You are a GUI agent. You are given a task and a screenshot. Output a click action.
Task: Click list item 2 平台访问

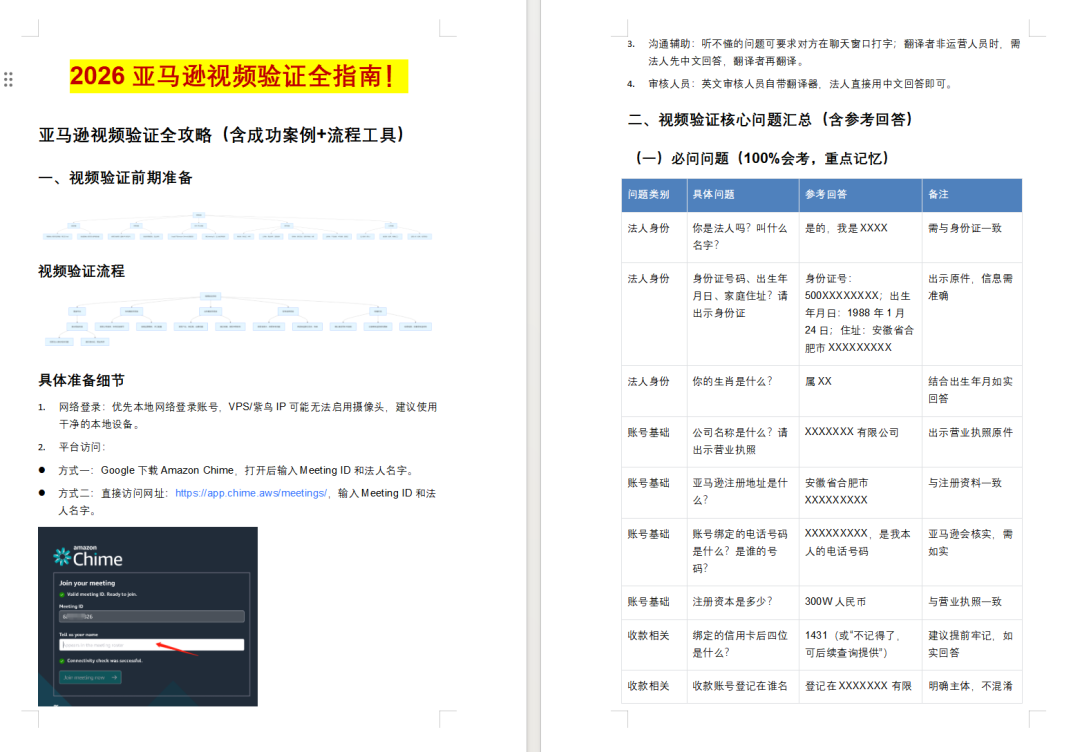(x=72, y=447)
